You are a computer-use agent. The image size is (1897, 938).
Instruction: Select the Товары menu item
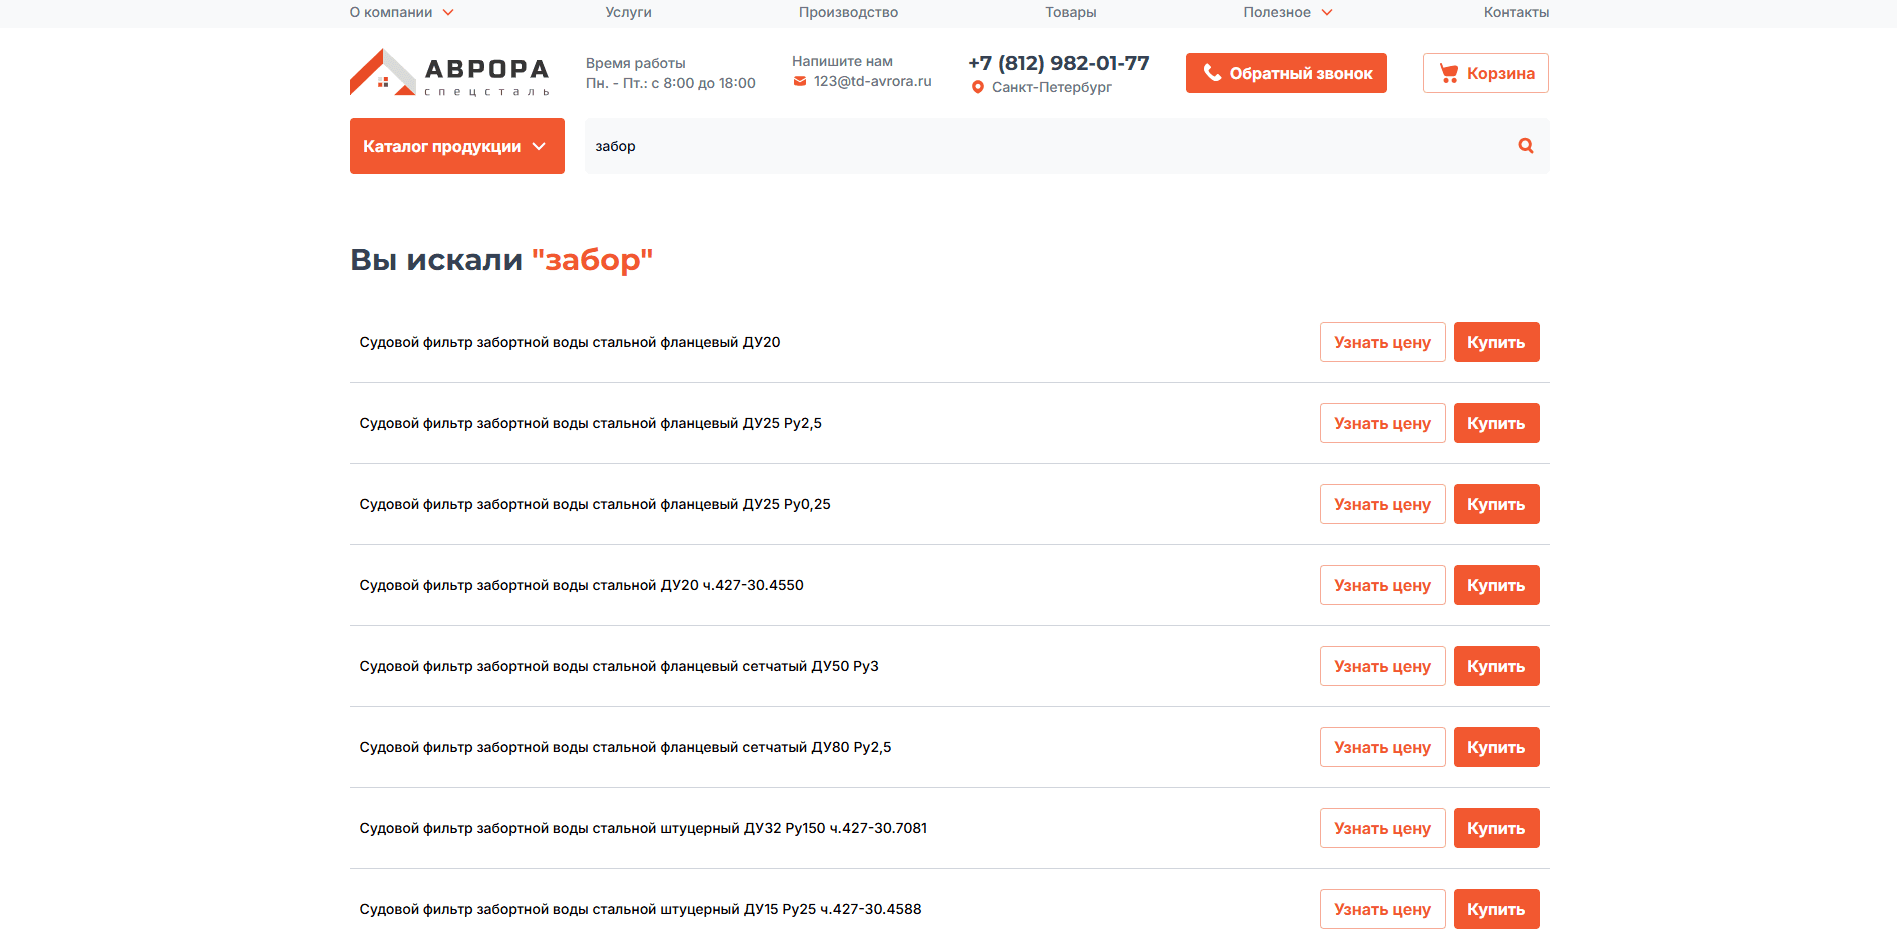1070,13
